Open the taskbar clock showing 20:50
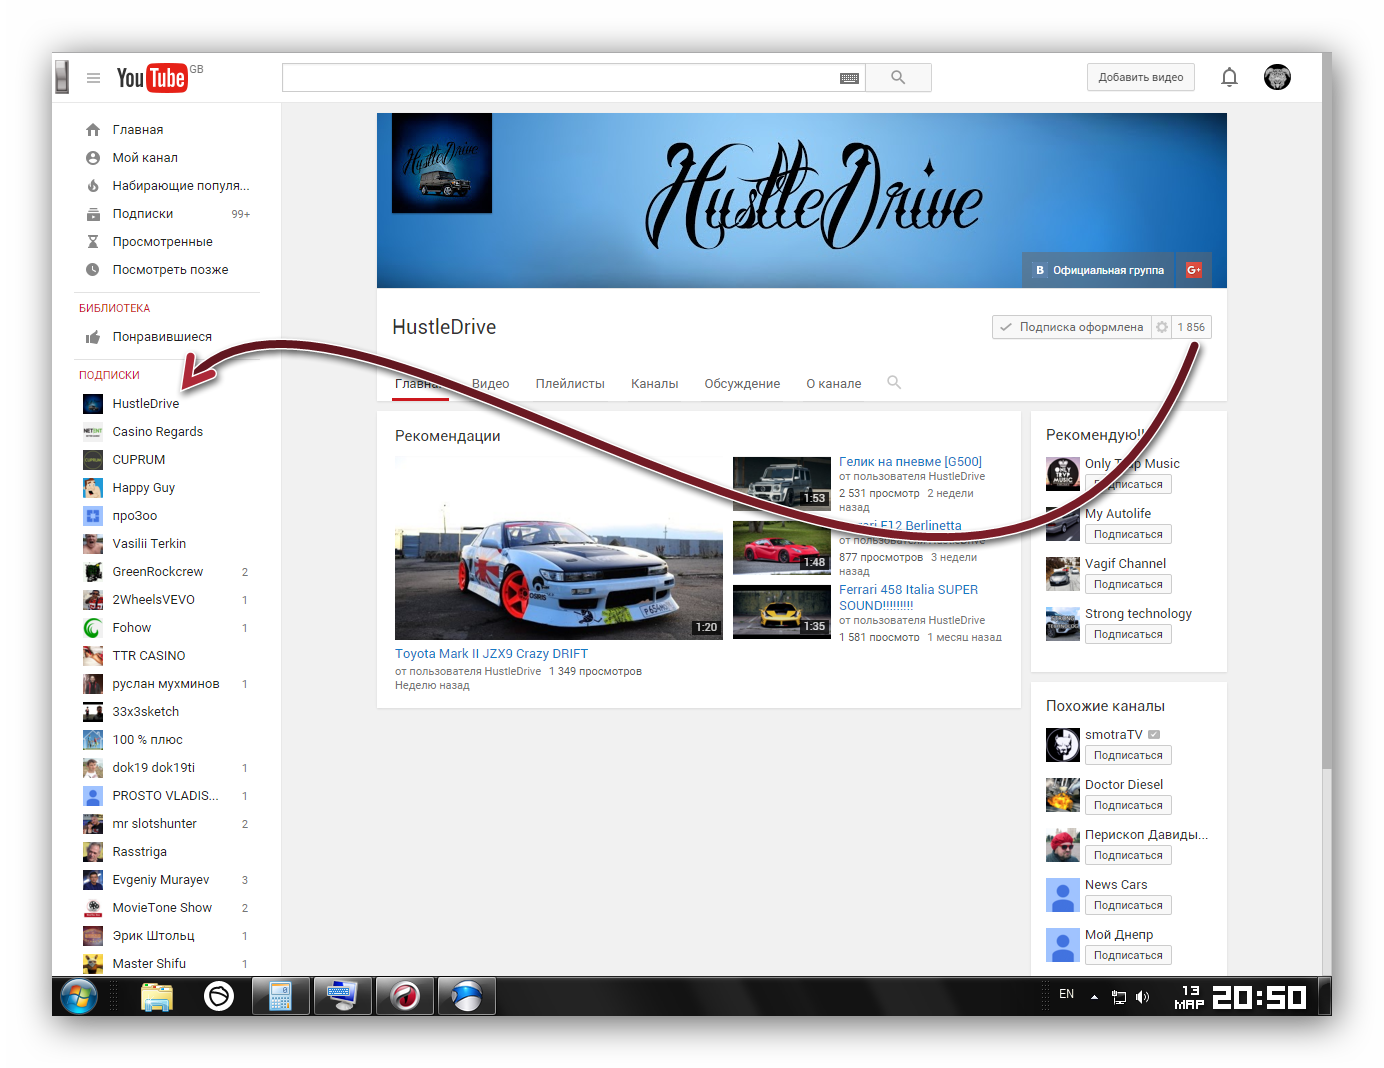Viewport: 1384px width, 1068px height. click(x=1259, y=997)
